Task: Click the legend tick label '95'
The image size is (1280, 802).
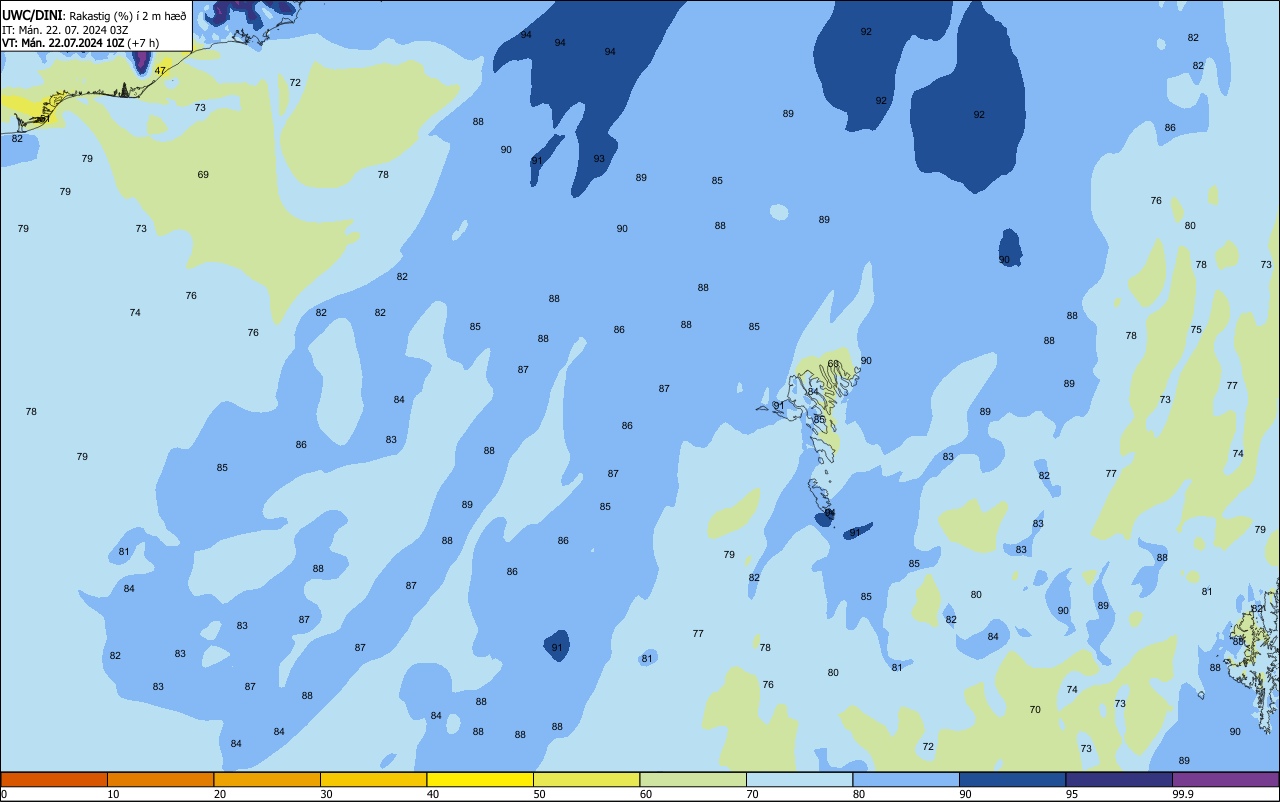Action: tap(1072, 794)
